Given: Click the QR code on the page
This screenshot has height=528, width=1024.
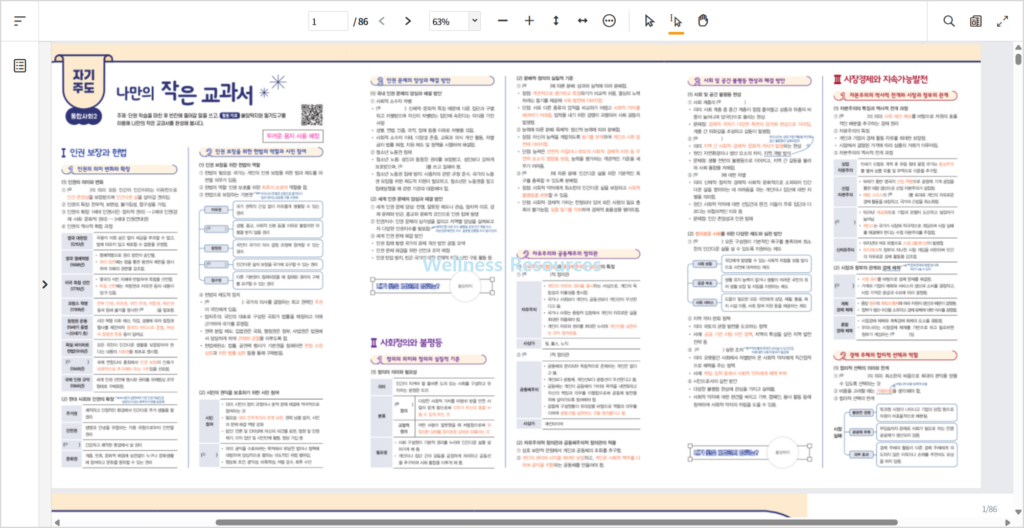Looking at the screenshot, I should click(312, 114).
